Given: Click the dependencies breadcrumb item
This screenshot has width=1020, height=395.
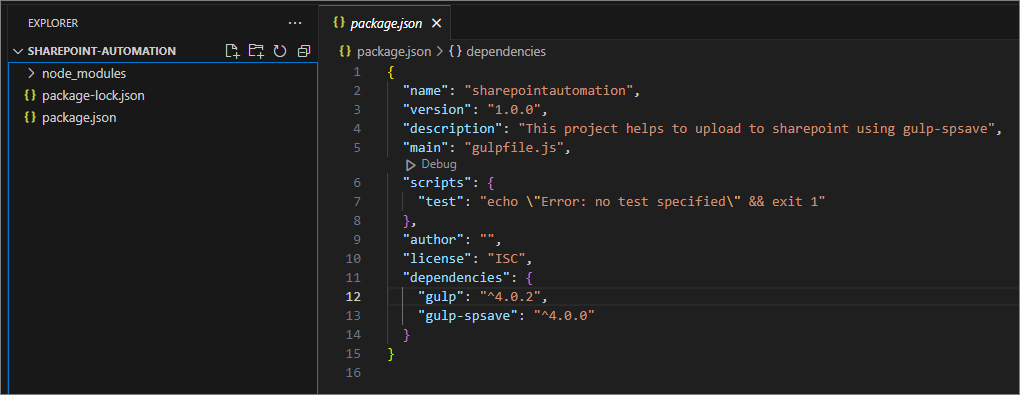Looking at the screenshot, I should [506, 51].
